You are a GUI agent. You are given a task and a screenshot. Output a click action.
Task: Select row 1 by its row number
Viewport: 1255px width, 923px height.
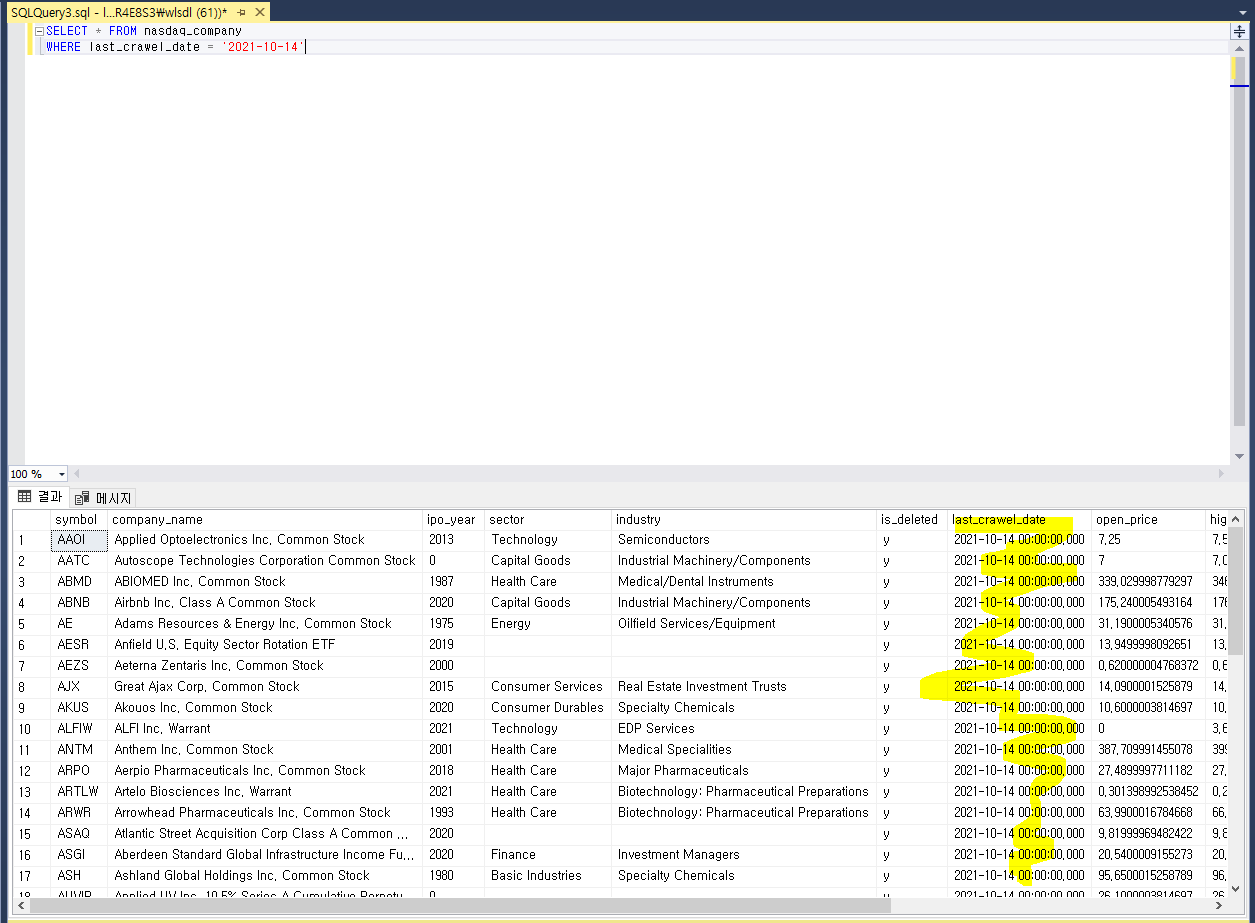[31, 540]
